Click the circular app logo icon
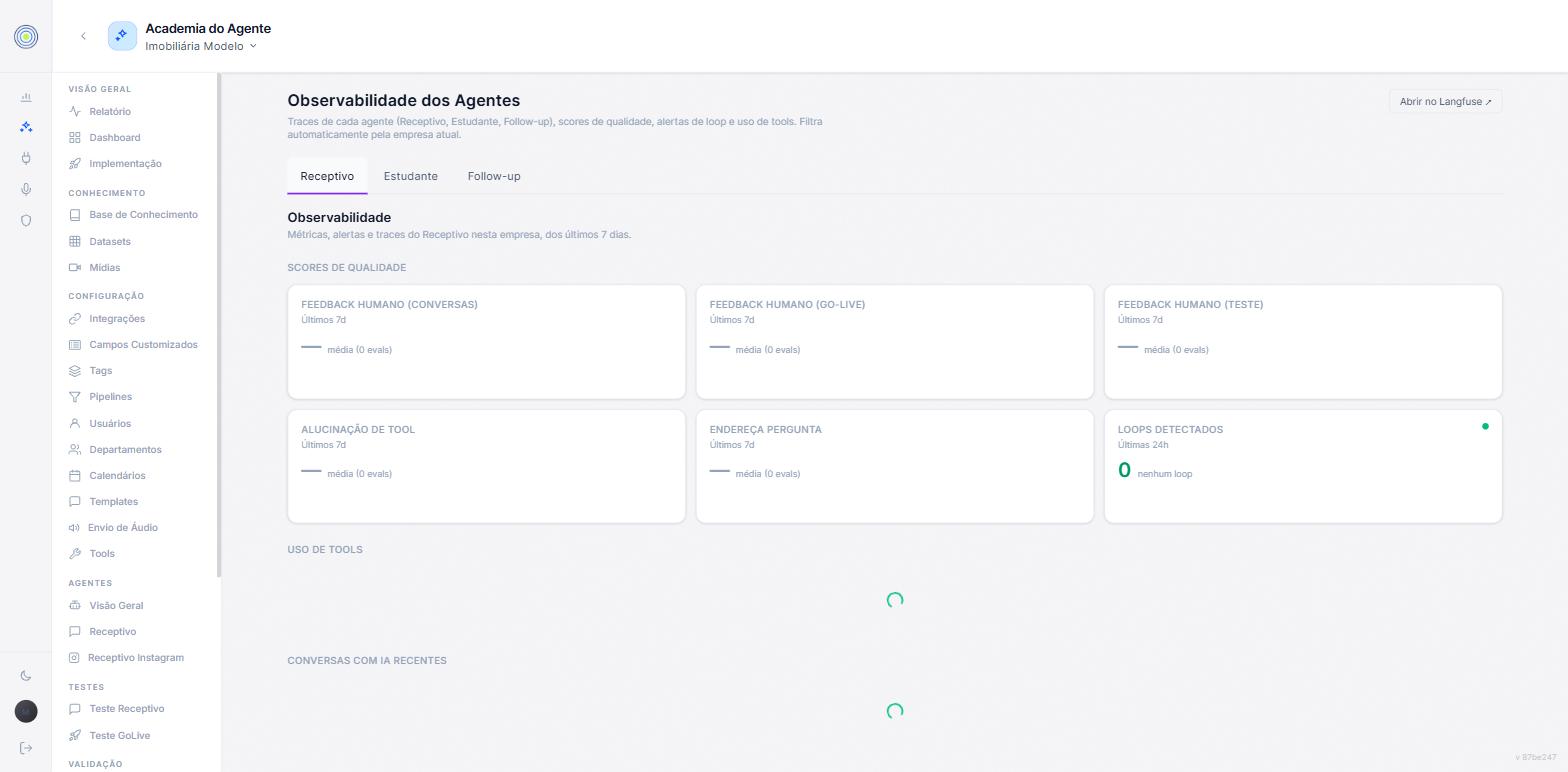 pos(26,37)
